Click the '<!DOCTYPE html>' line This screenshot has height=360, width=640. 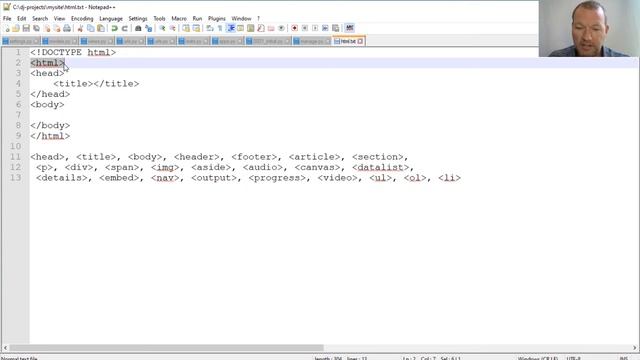pos(73,52)
